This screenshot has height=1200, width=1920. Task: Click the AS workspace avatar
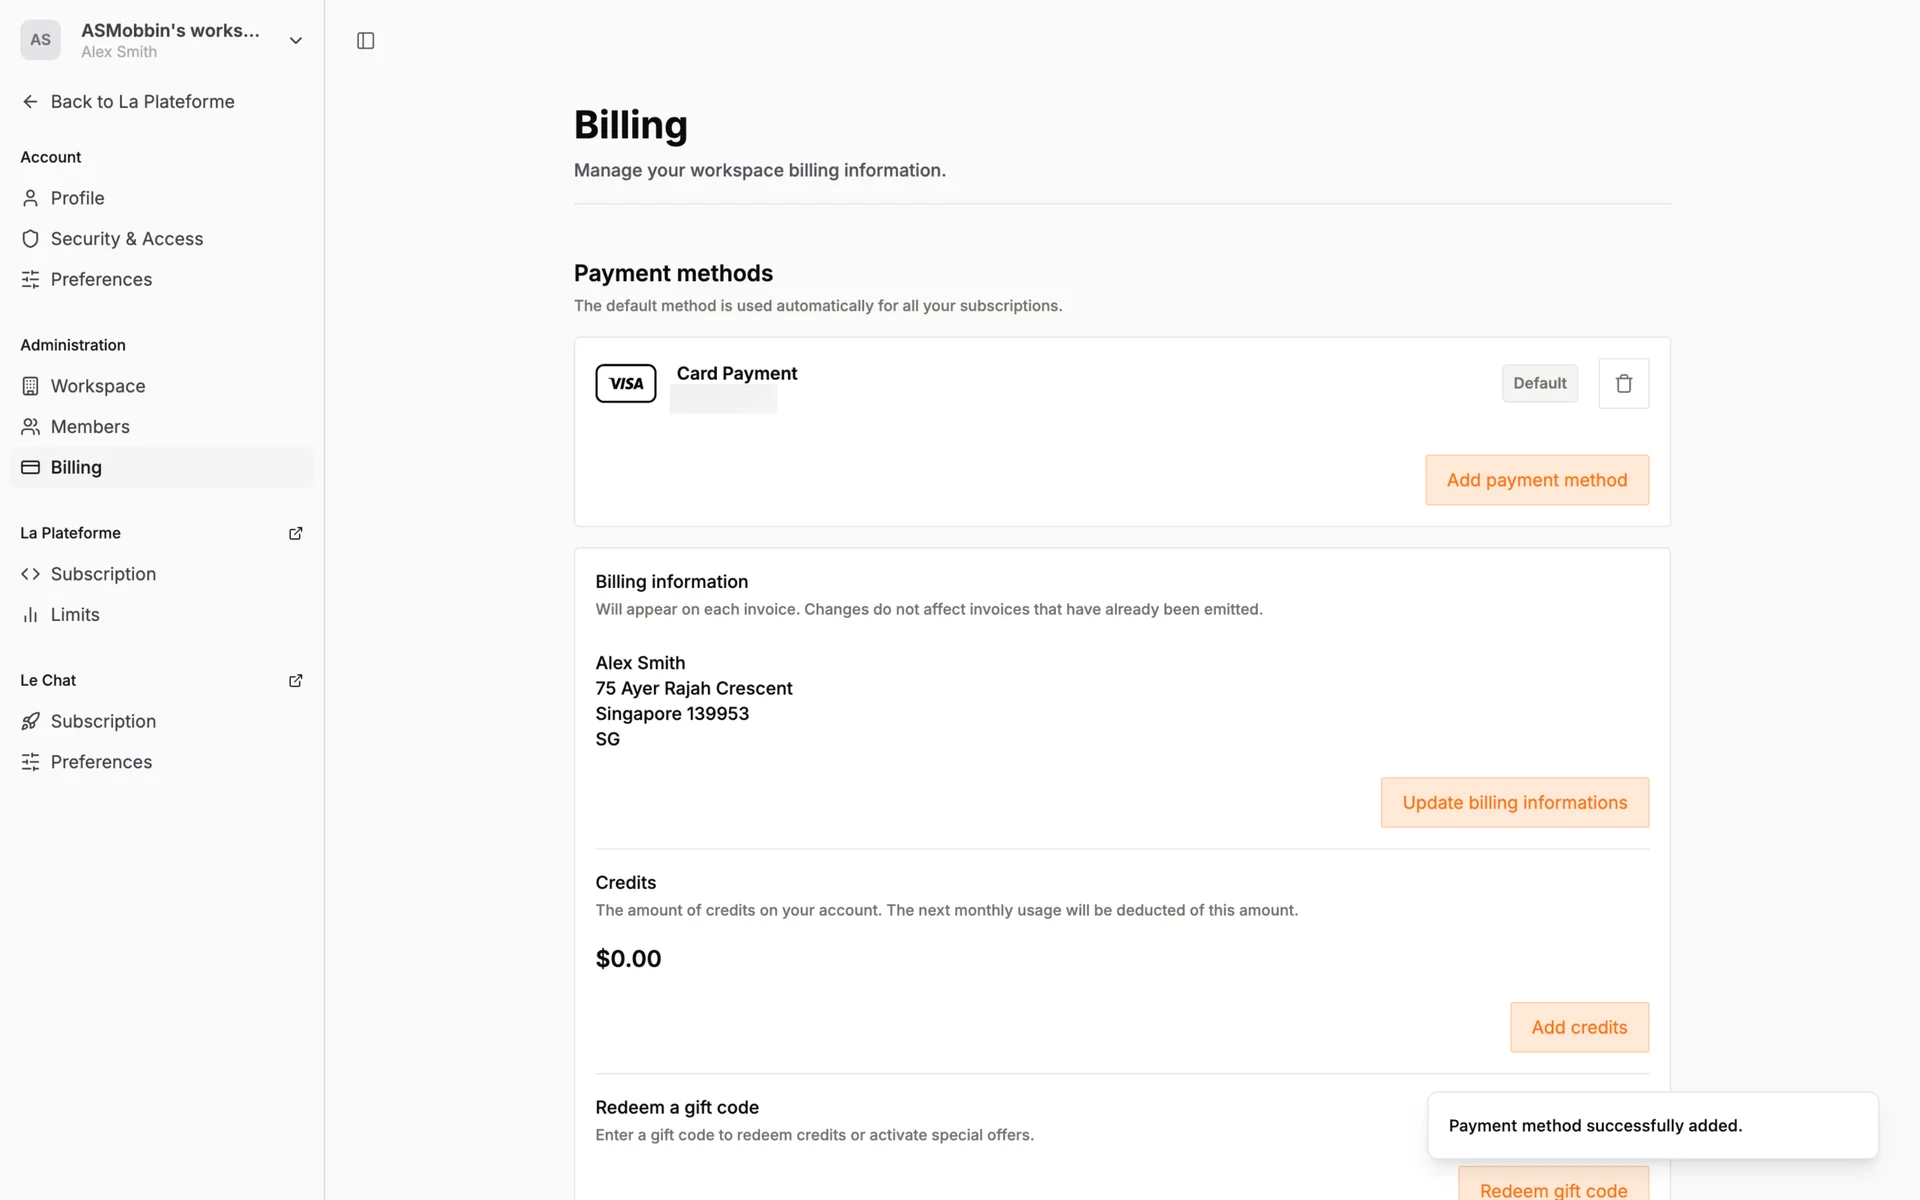point(40,40)
